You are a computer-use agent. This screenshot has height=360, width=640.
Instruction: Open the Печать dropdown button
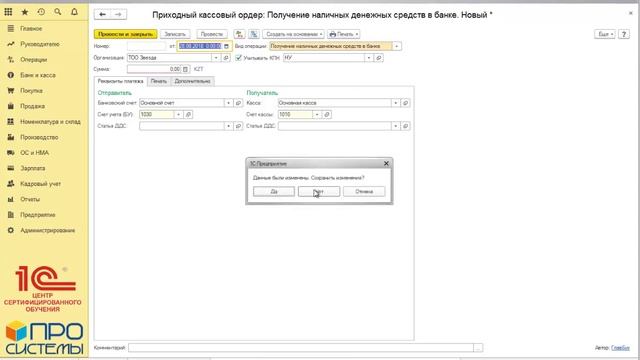tap(344, 34)
